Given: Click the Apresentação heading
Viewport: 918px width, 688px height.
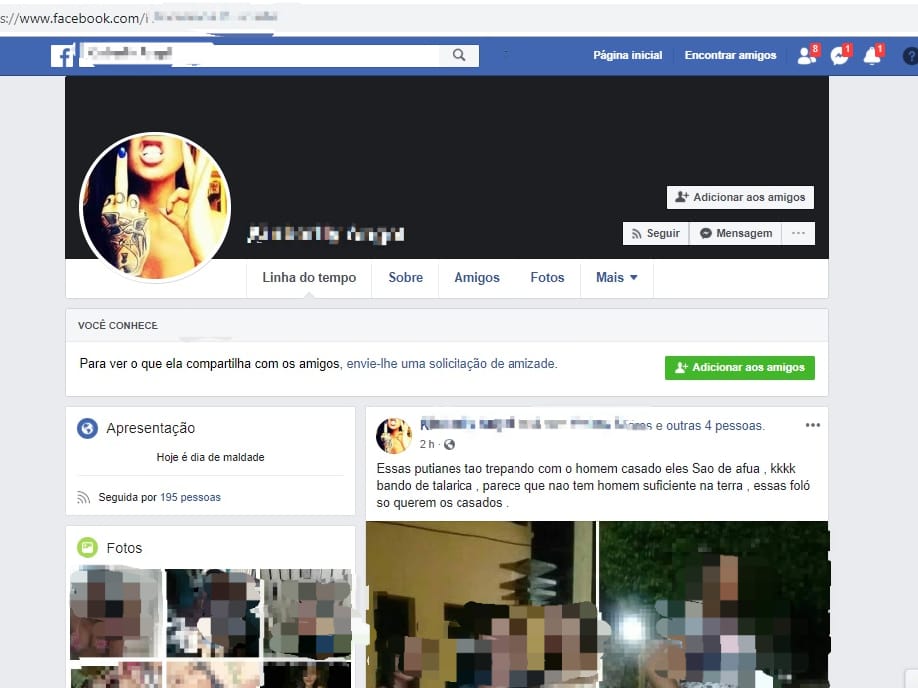Looking at the screenshot, I should tap(150, 428).
